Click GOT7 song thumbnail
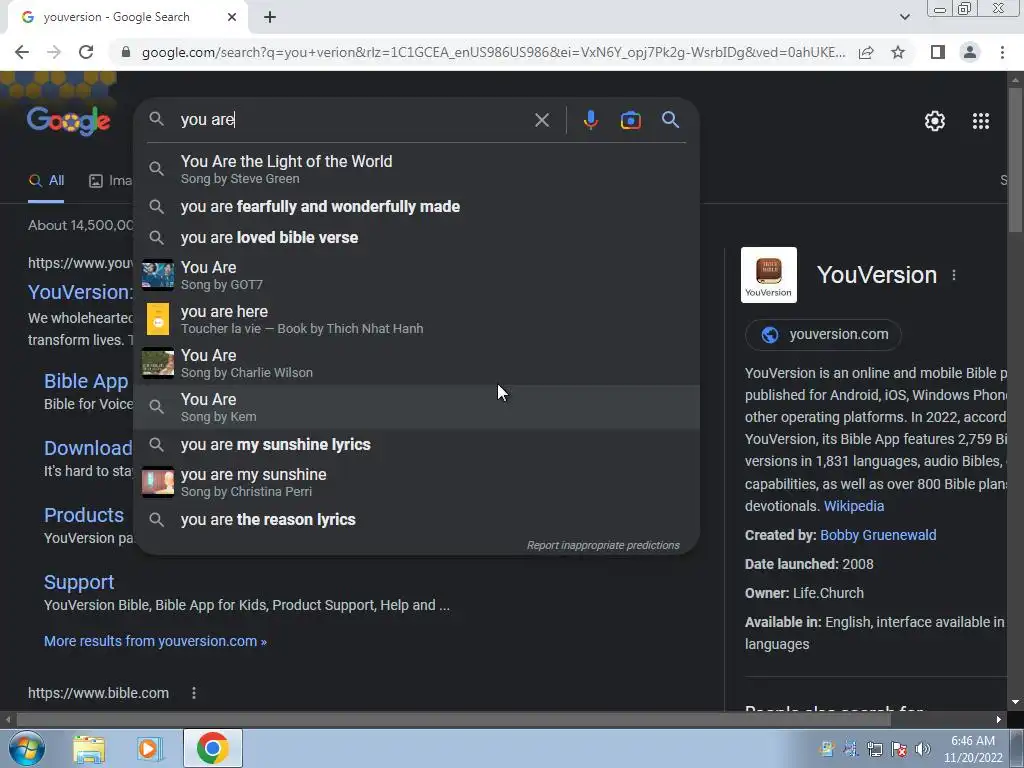 click(158, 275)
